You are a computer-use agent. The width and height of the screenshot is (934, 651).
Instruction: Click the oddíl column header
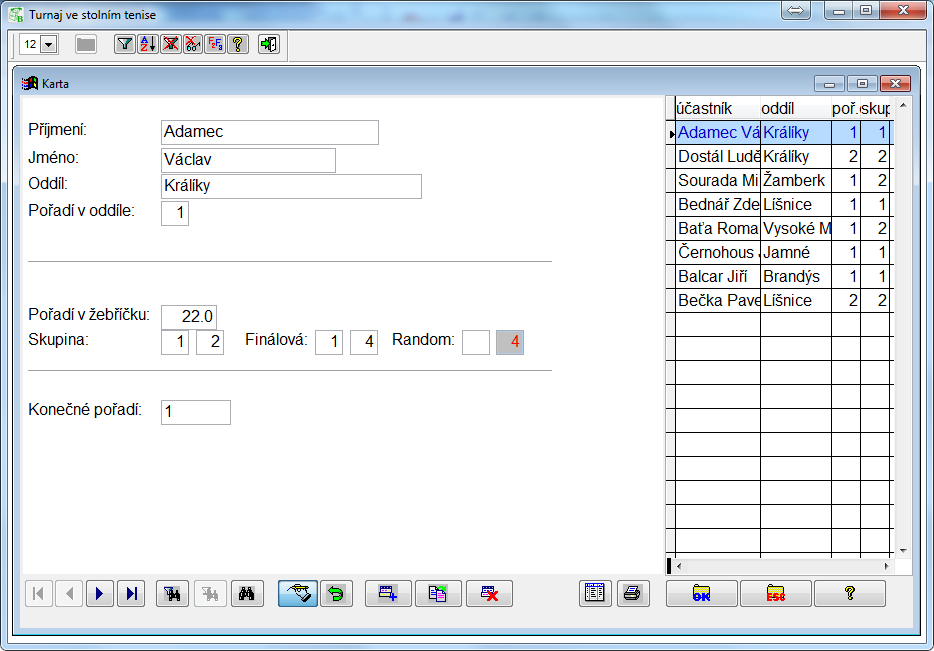(x=794, y=107)
